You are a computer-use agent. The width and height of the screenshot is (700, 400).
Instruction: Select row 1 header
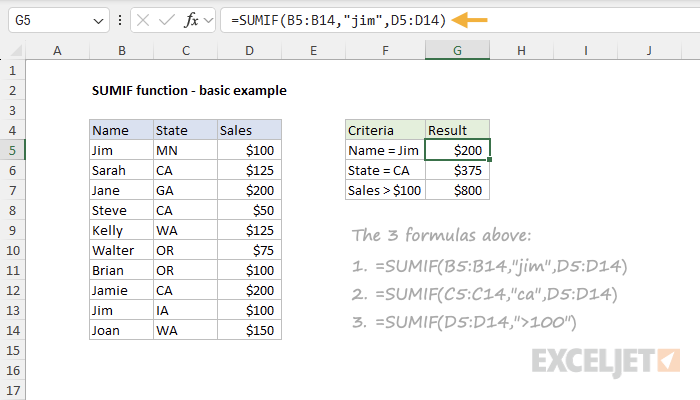pyautogui.click(x=12, y=71)
